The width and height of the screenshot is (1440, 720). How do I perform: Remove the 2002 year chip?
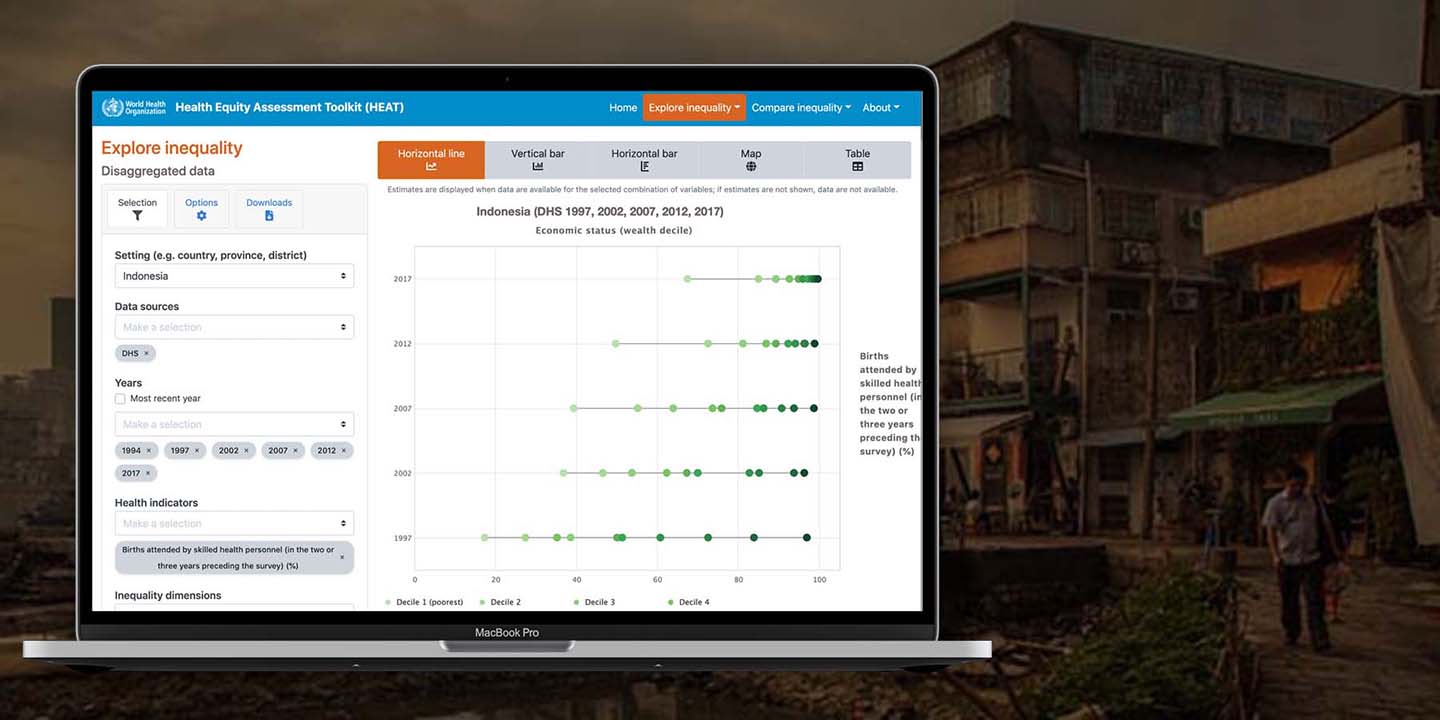[246, 450]
